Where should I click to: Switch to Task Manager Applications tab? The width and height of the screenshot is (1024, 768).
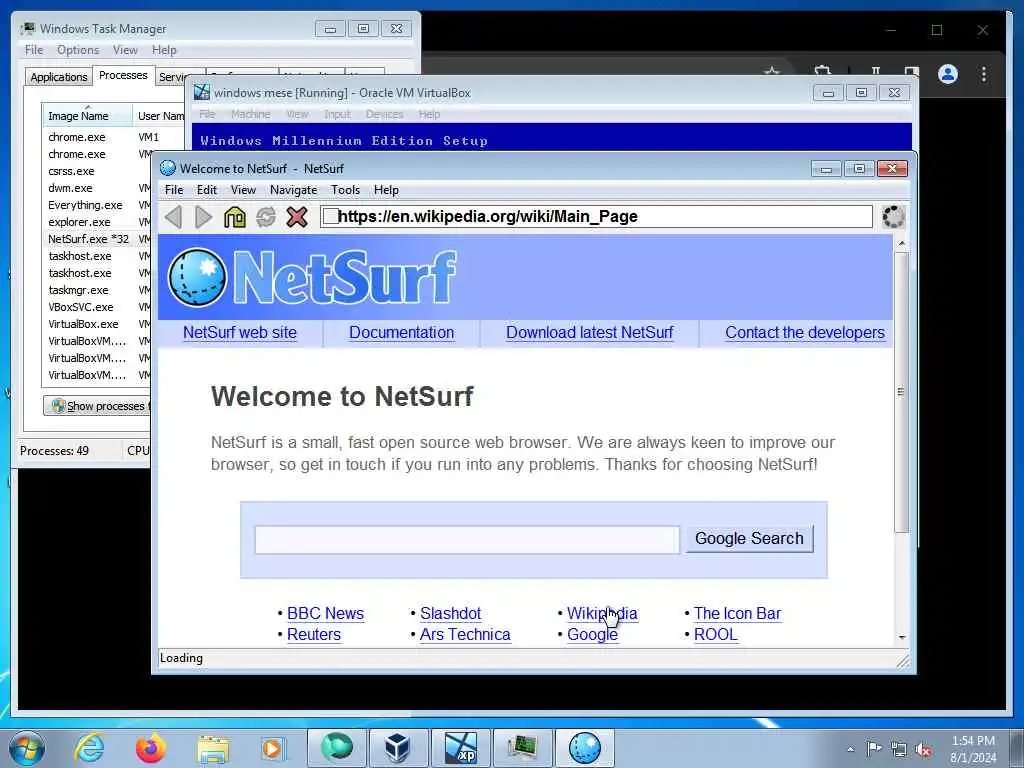[59, 76]
